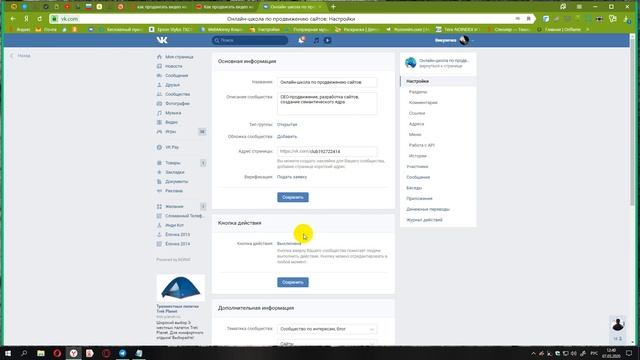Open 'Новости' in left menu
Viewport: 640px width, 360px height.
click(174, 66)
